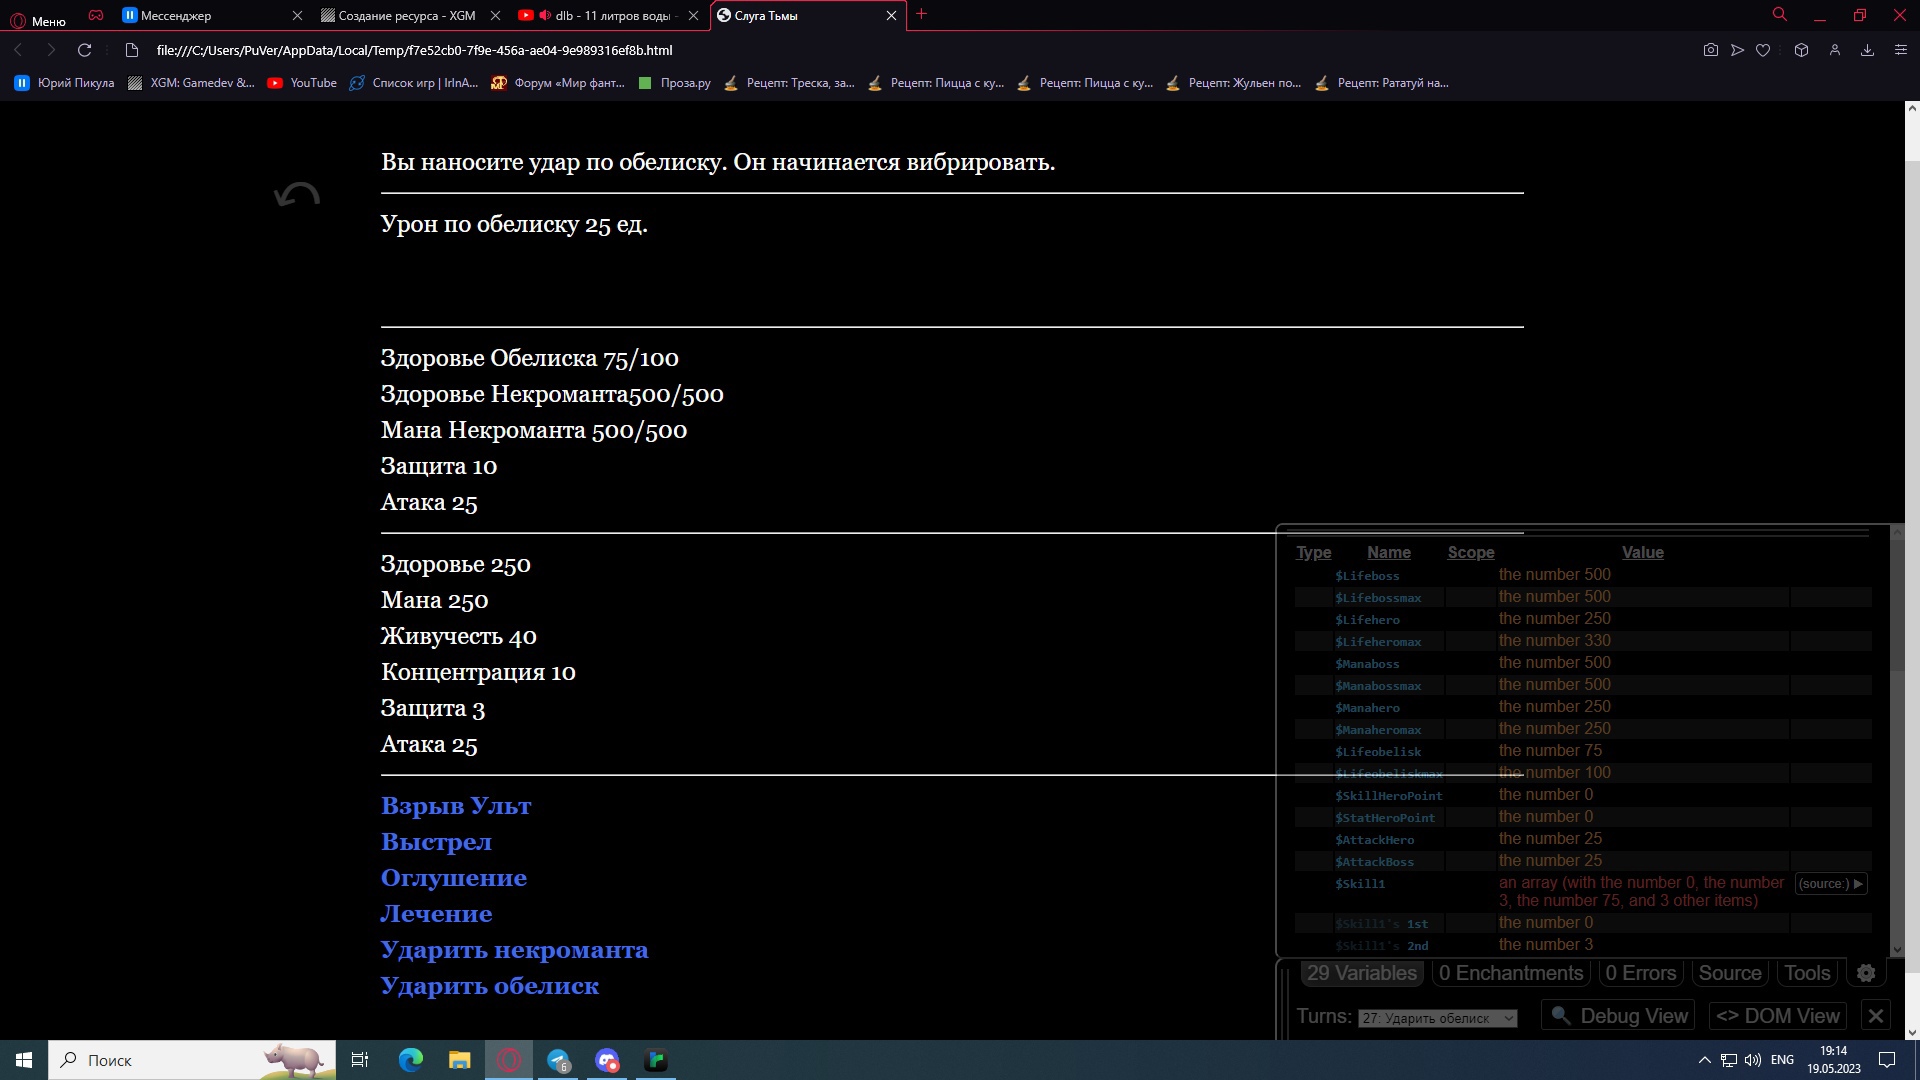
Task: Click the tab search magnifier icon
Action: click(1780, 15)
